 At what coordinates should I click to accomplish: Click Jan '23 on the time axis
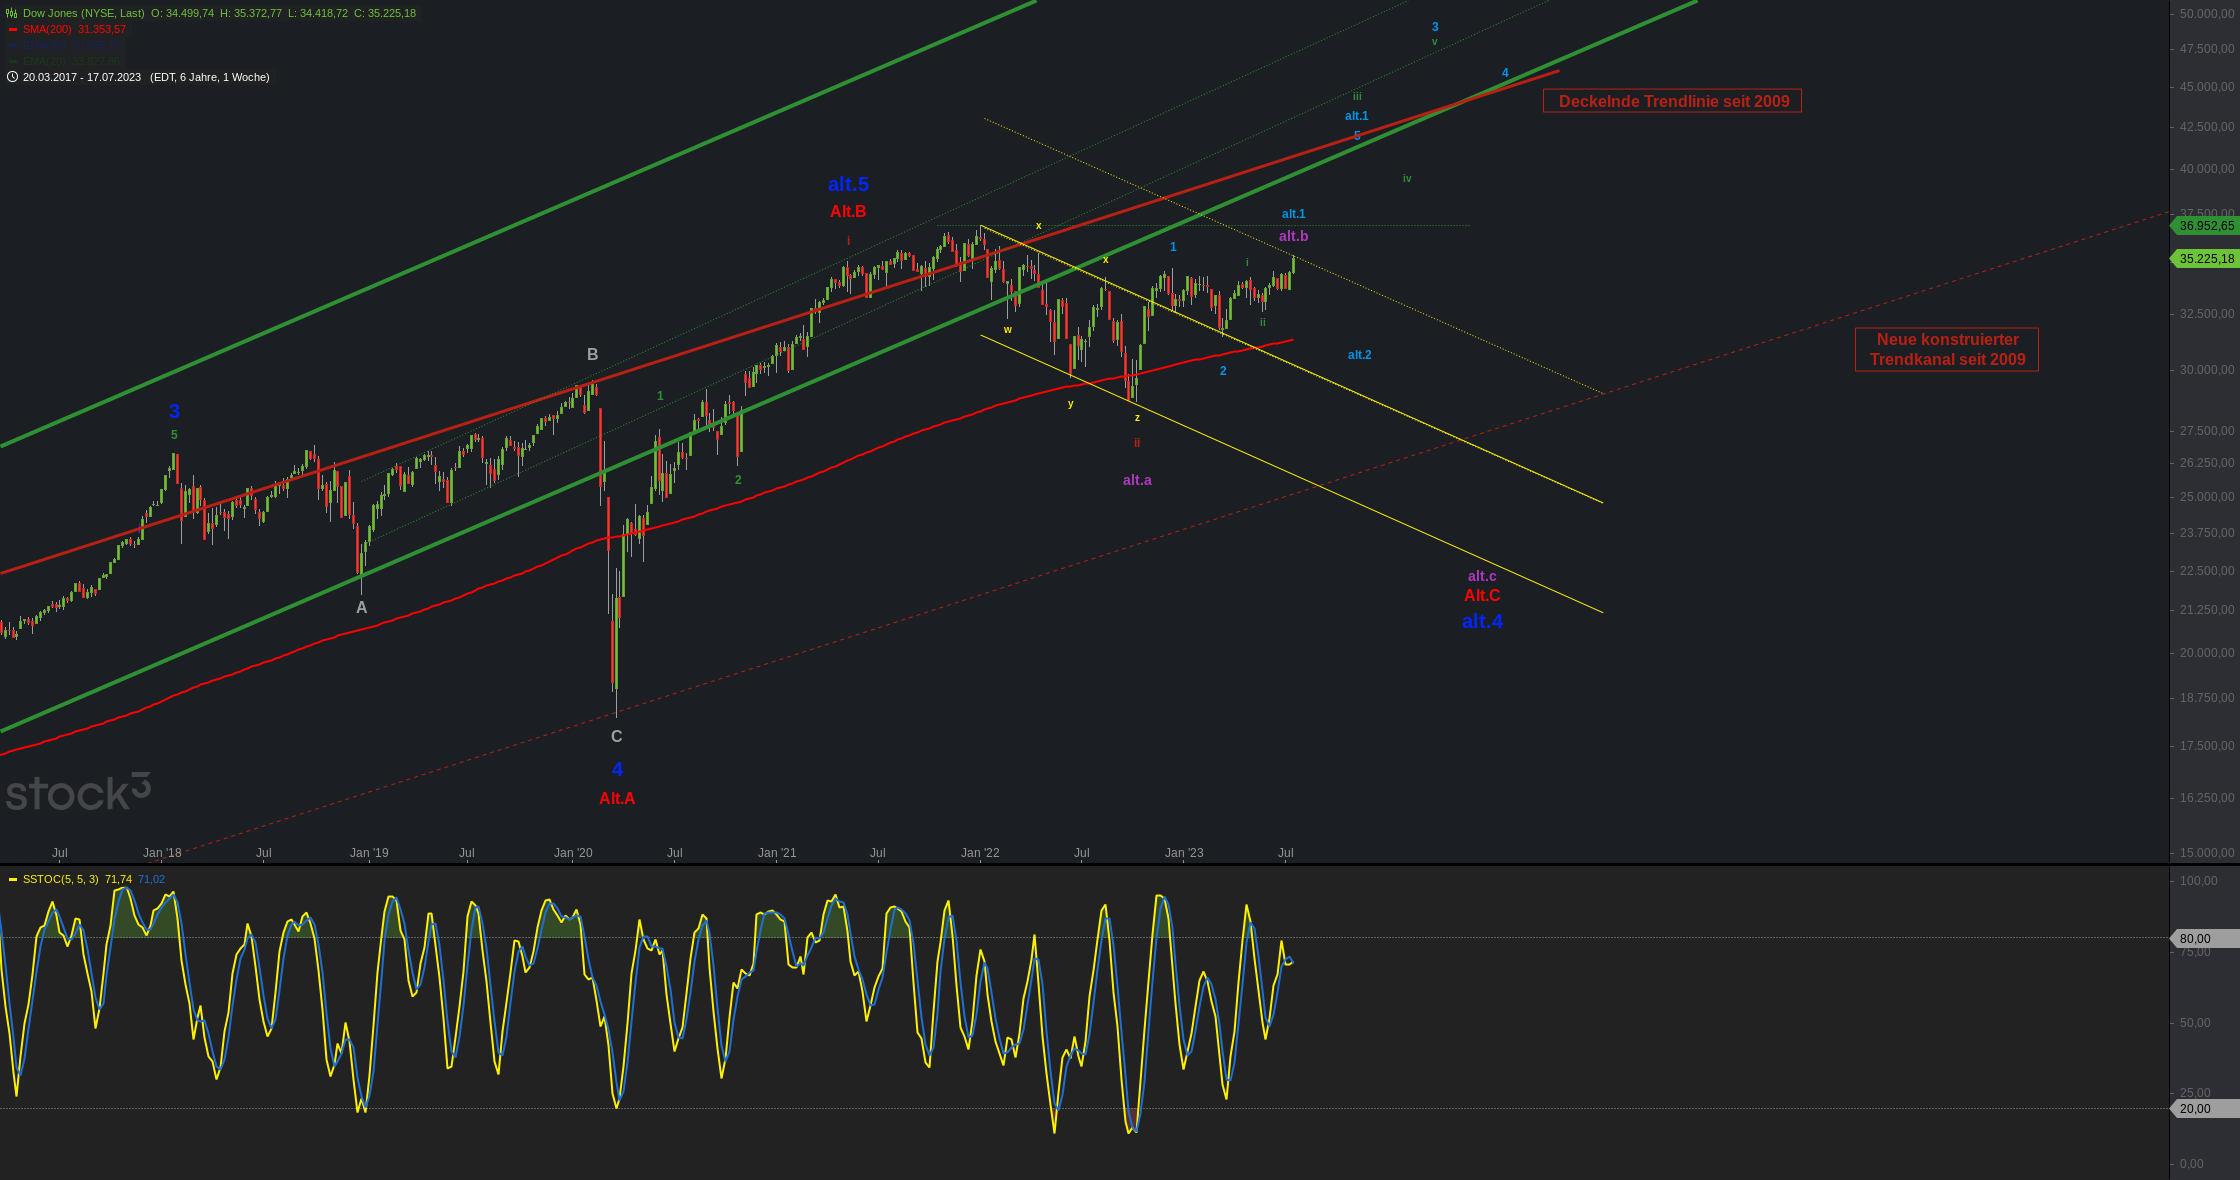coord(1184,853)
